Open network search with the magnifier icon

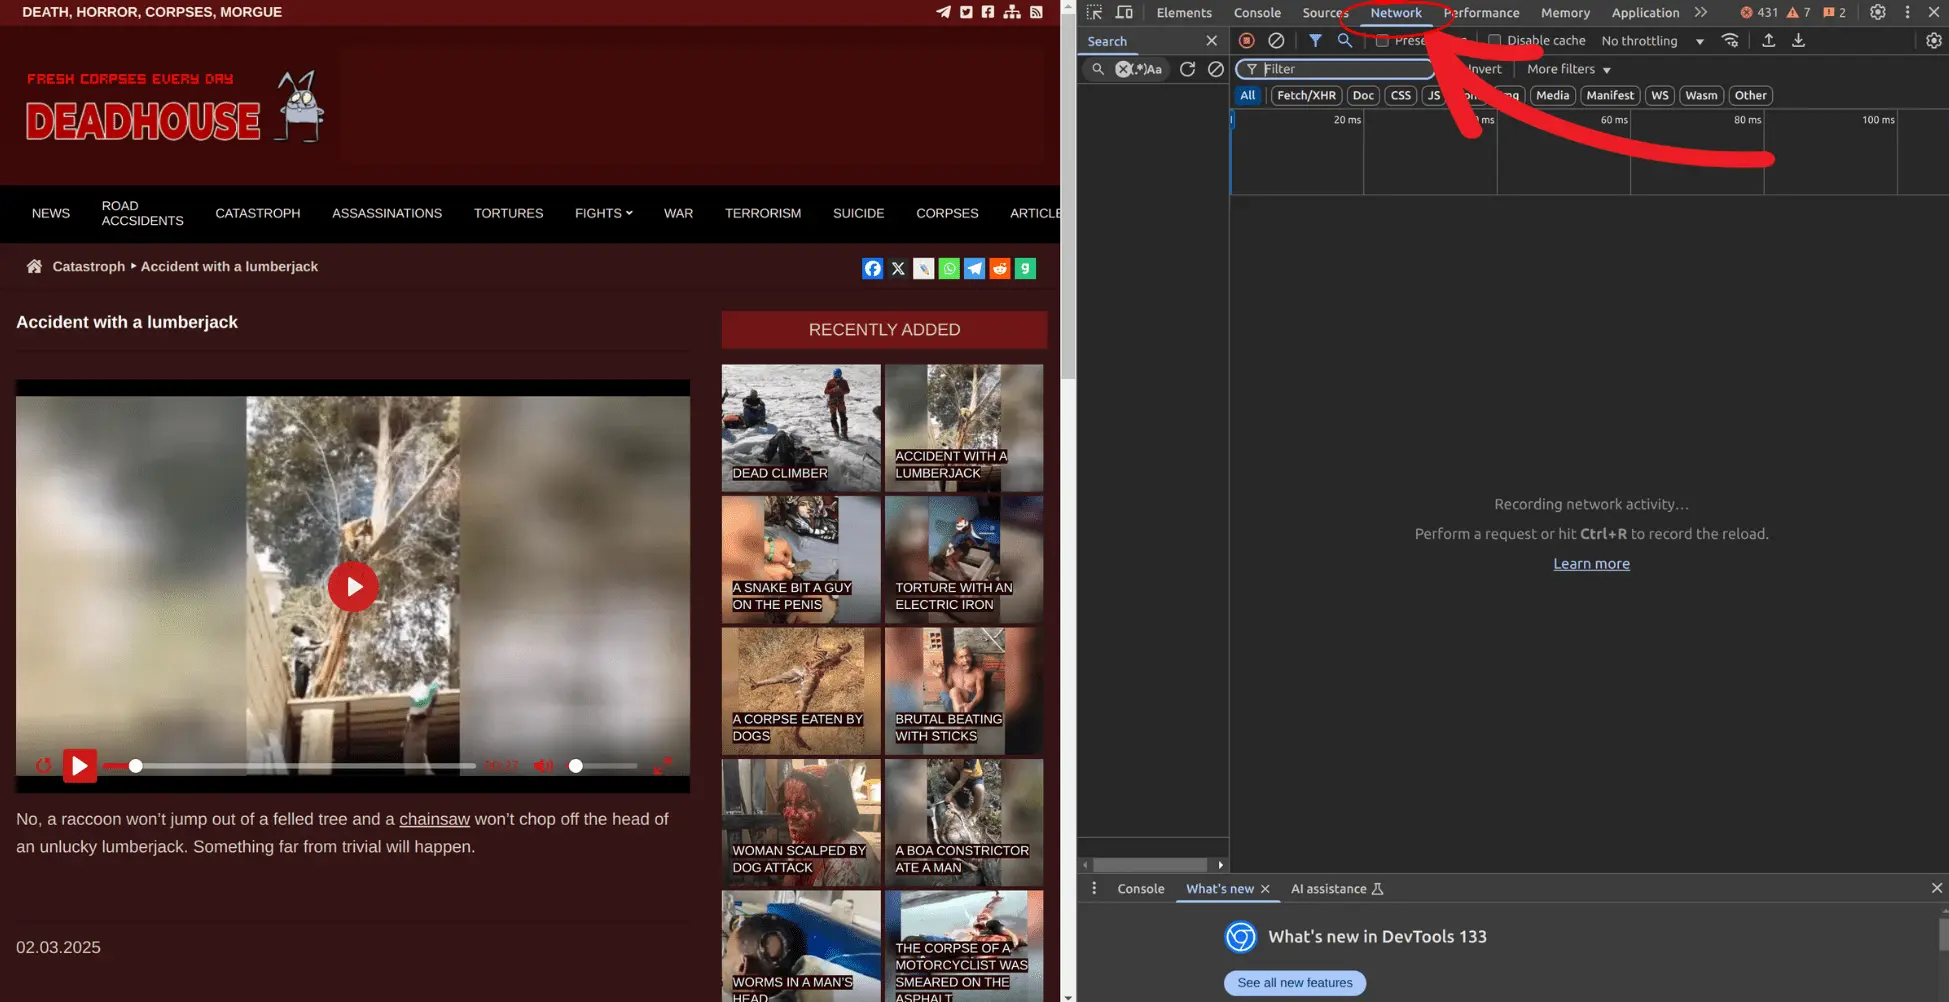coord(1345,40)
